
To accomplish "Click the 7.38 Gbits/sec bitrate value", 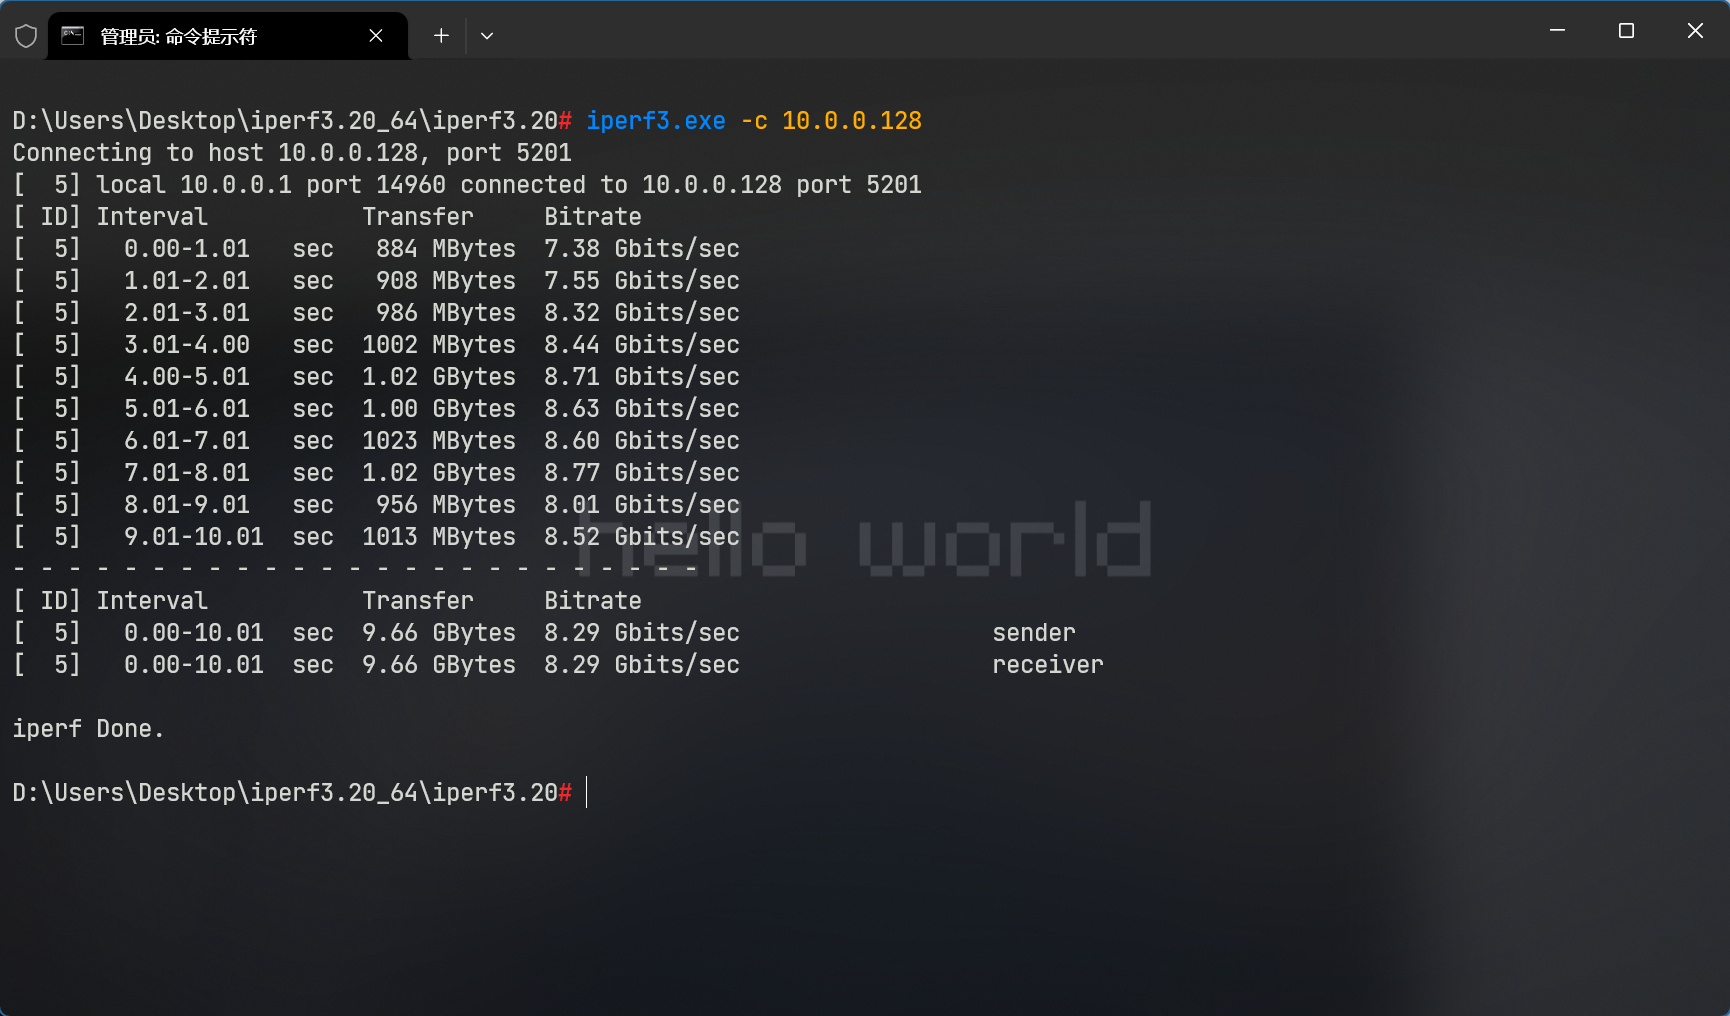I will point(641,249).
